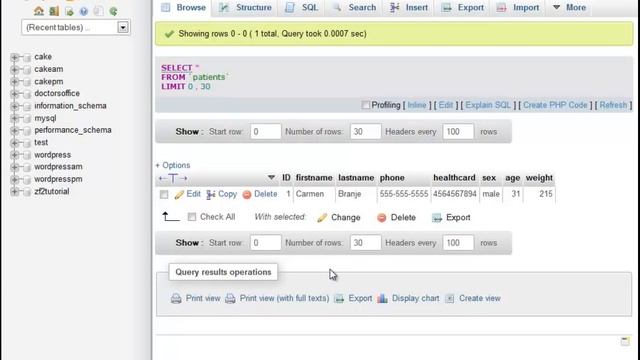Click the pencil Edit icon for Carmen row
Screen dimensions: 640x360
(179, 194)
